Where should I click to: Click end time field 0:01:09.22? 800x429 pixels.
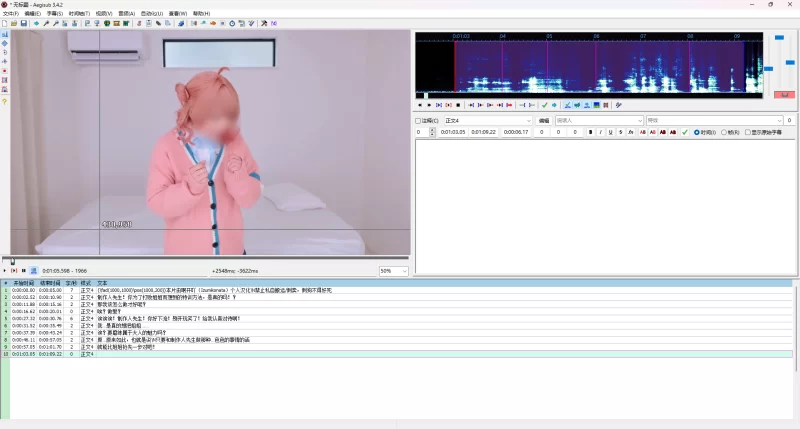pyautogui.click(x=483, y=132)
